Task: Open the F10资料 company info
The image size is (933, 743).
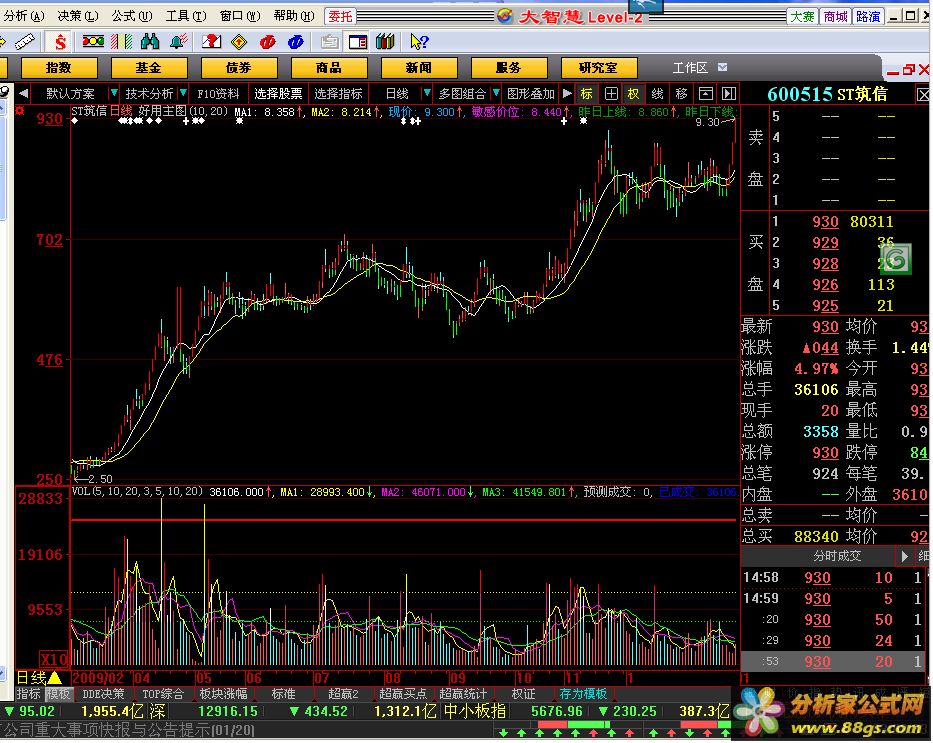Action: (x=218, y=93)
